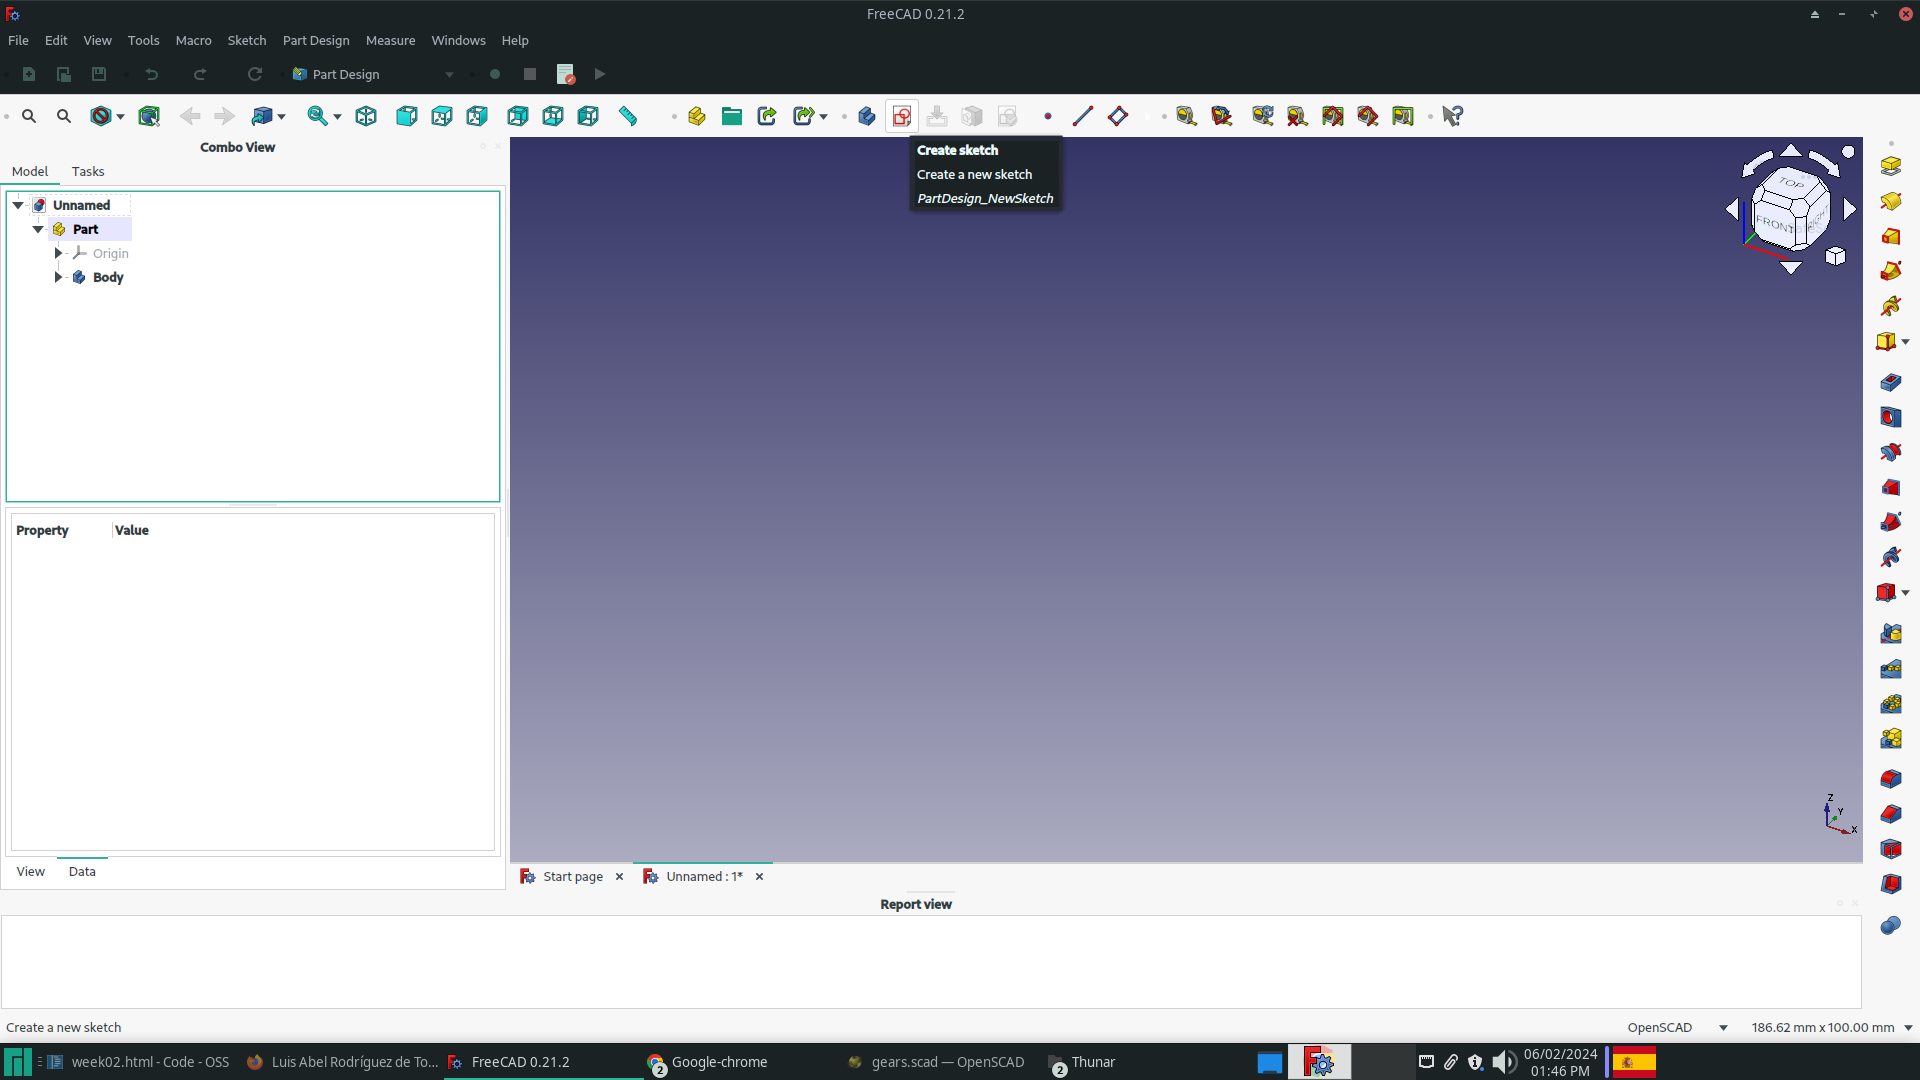The image size is (1920, 1080).
Task: Open the Macro menu
Action: [193, 40]
